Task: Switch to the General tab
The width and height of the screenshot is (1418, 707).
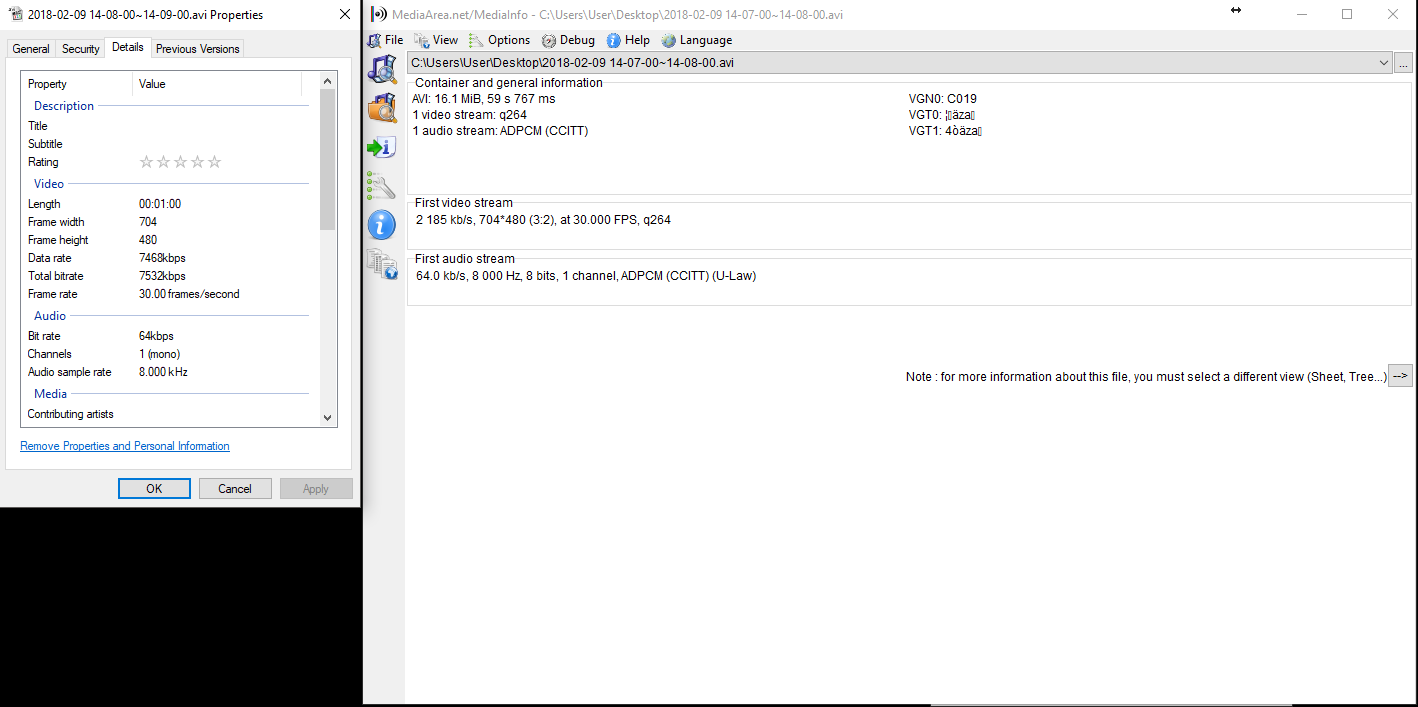Action: [x=31, y=48]
